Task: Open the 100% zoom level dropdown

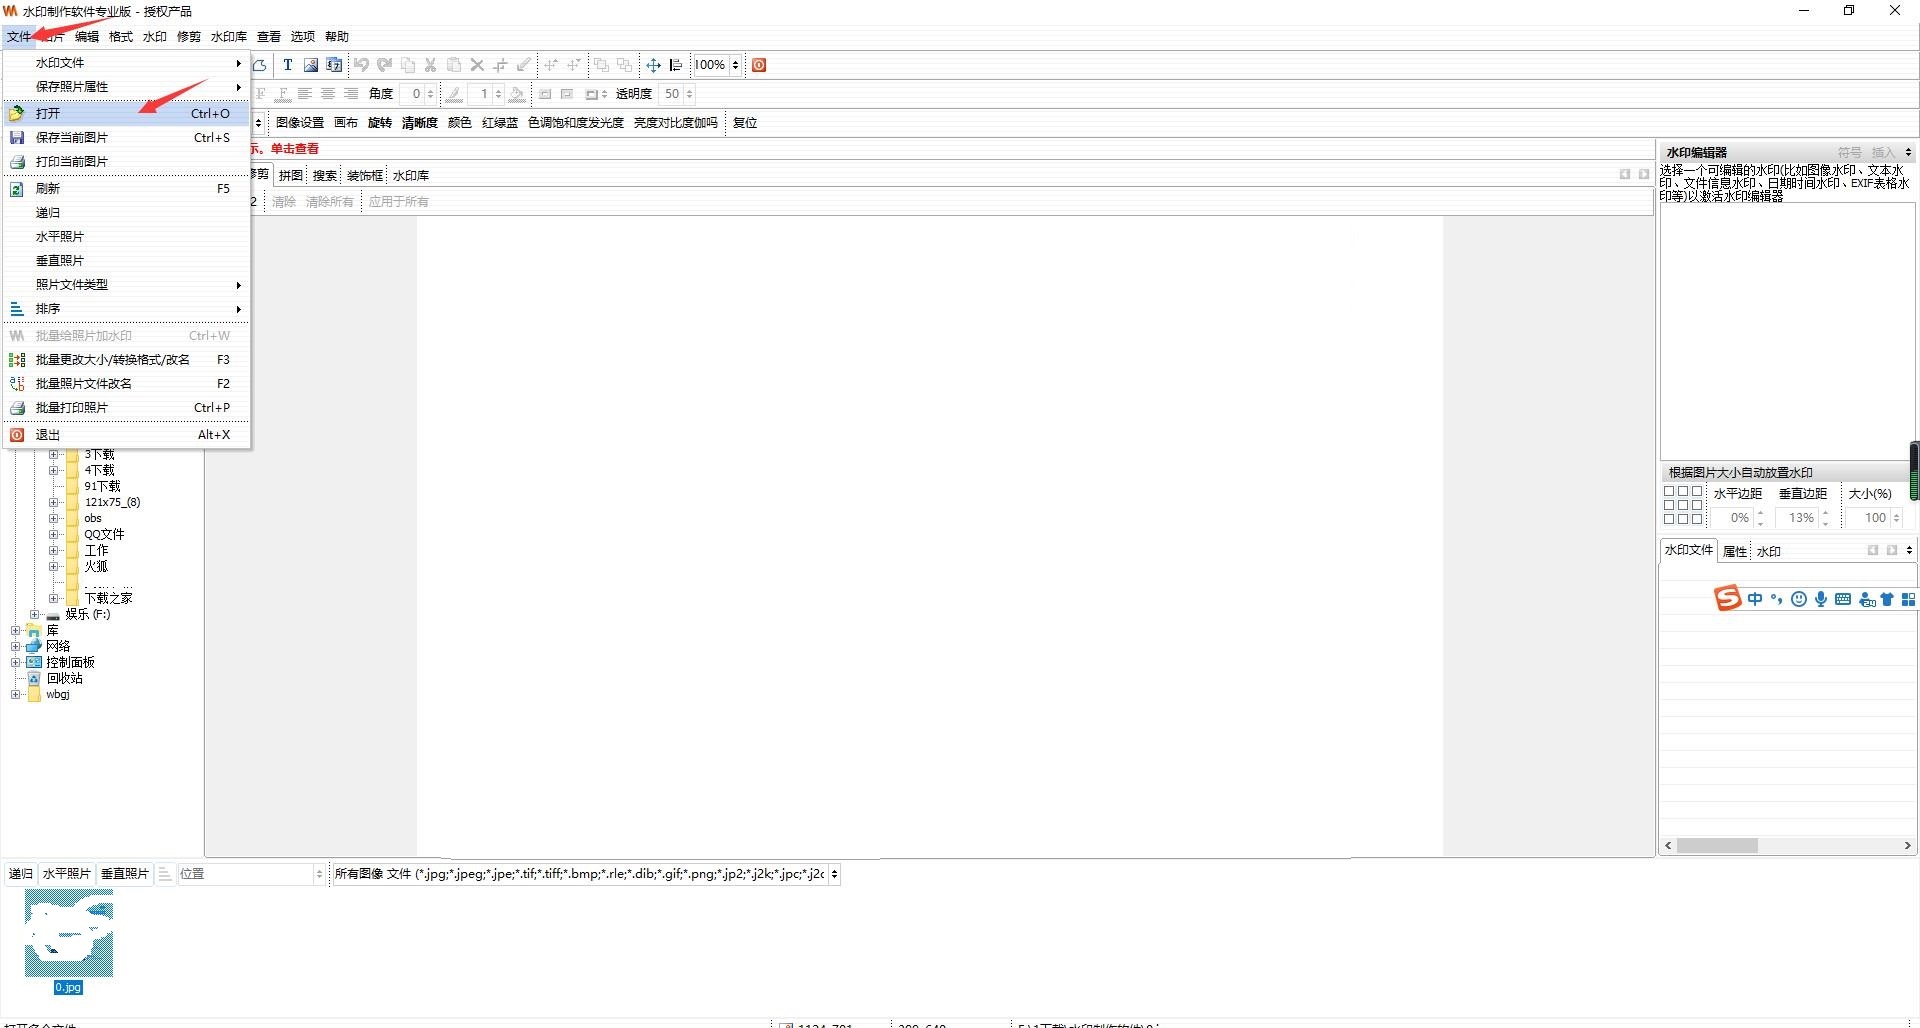Action: pos(735,65)
